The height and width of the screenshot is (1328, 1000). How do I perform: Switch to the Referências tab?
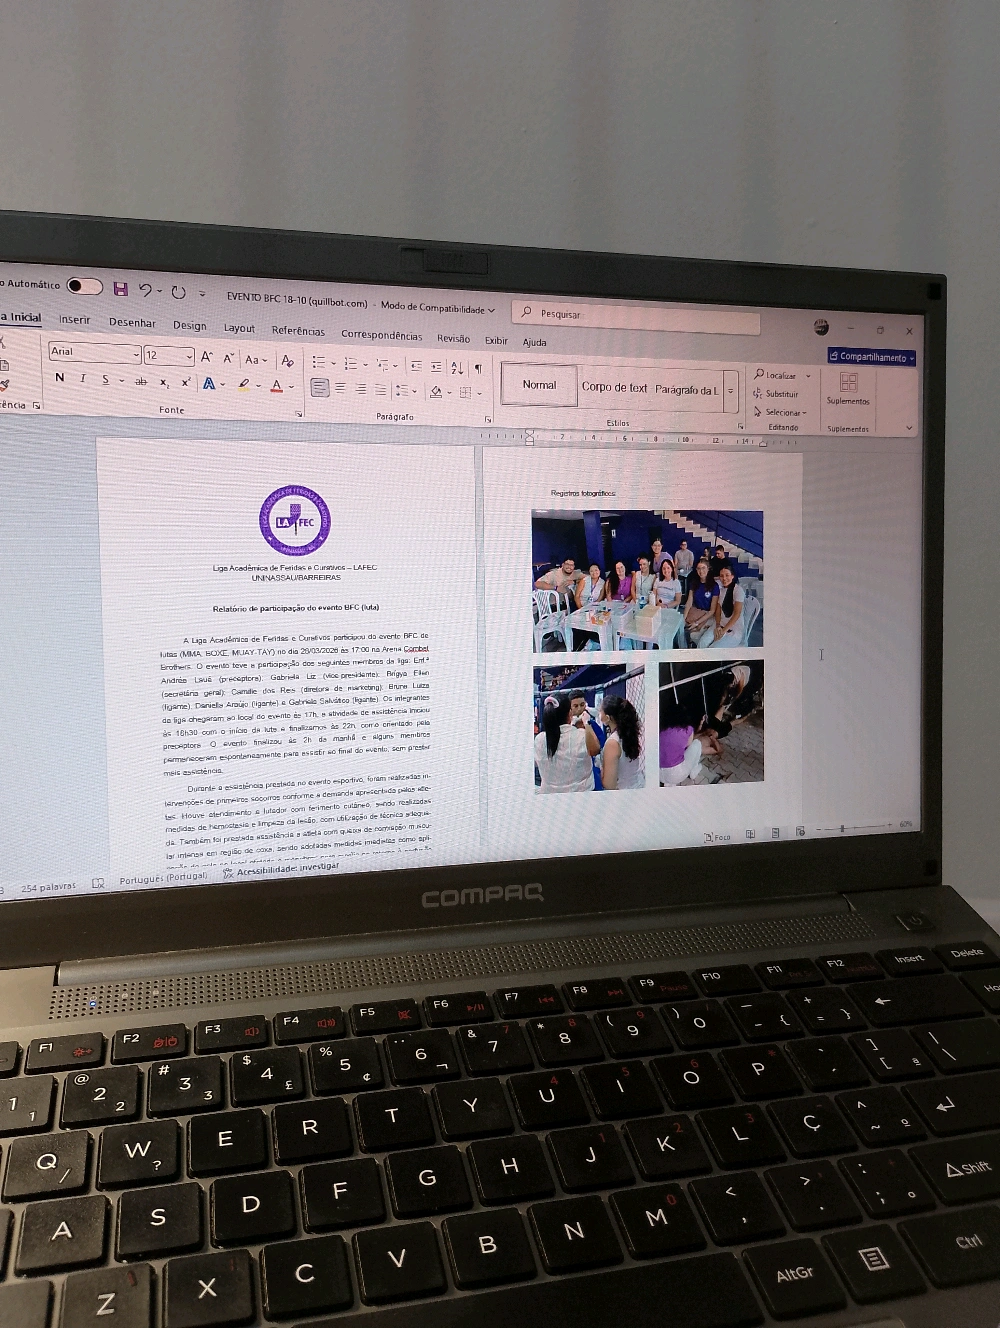coord(298,331)
